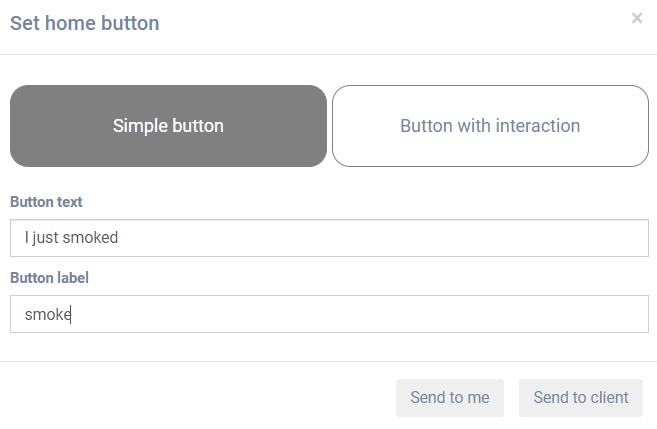Click the word 'interaction' on the outlined button
This screenshot has height=429, width=657.
click(x=540, y=126)
